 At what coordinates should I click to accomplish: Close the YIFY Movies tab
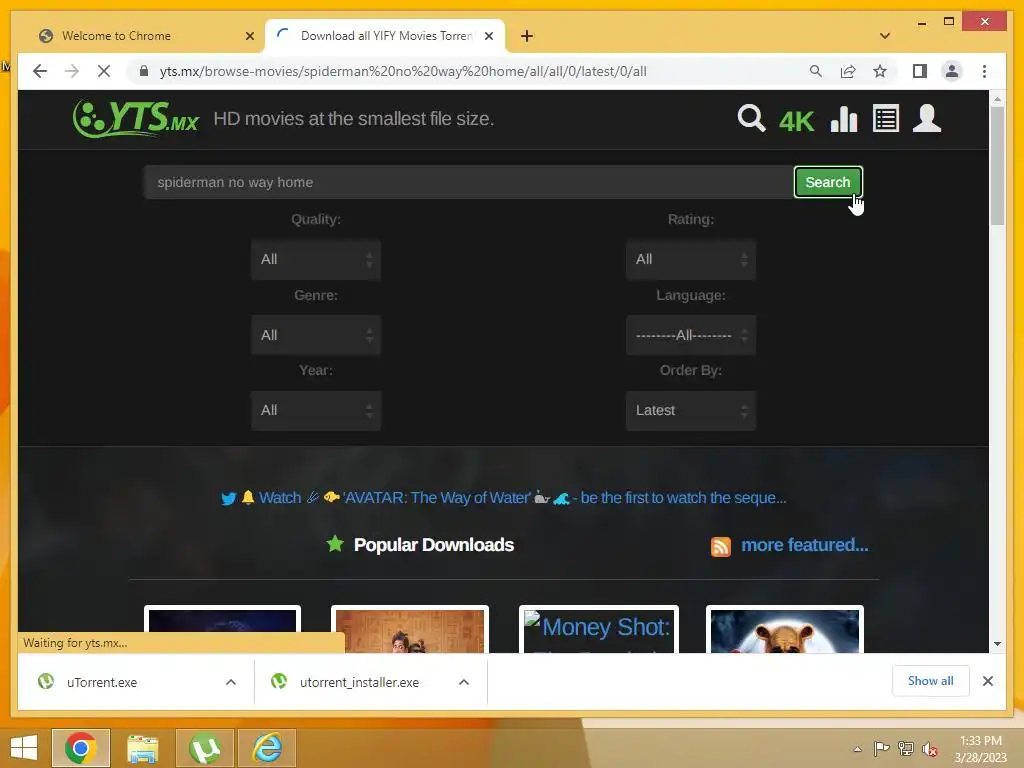pos(488,36)
